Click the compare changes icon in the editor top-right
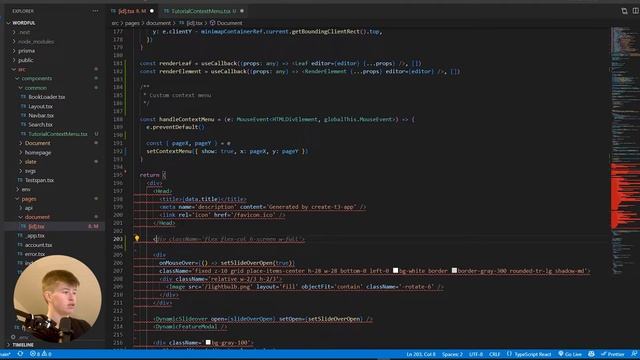The height and width of the screenshot is (360, 640). [x=624, y=11]
